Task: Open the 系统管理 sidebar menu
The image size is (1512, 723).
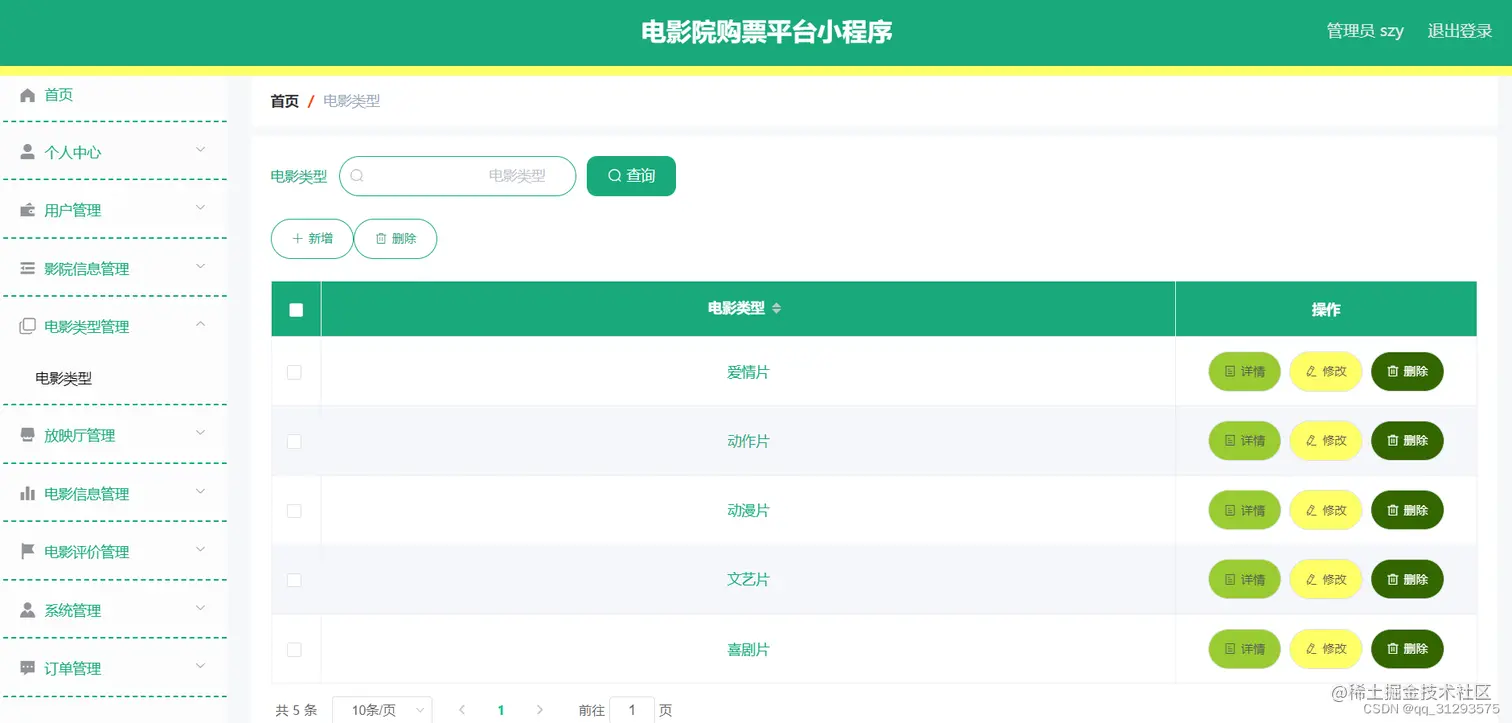Action: [x=114, y=610]
